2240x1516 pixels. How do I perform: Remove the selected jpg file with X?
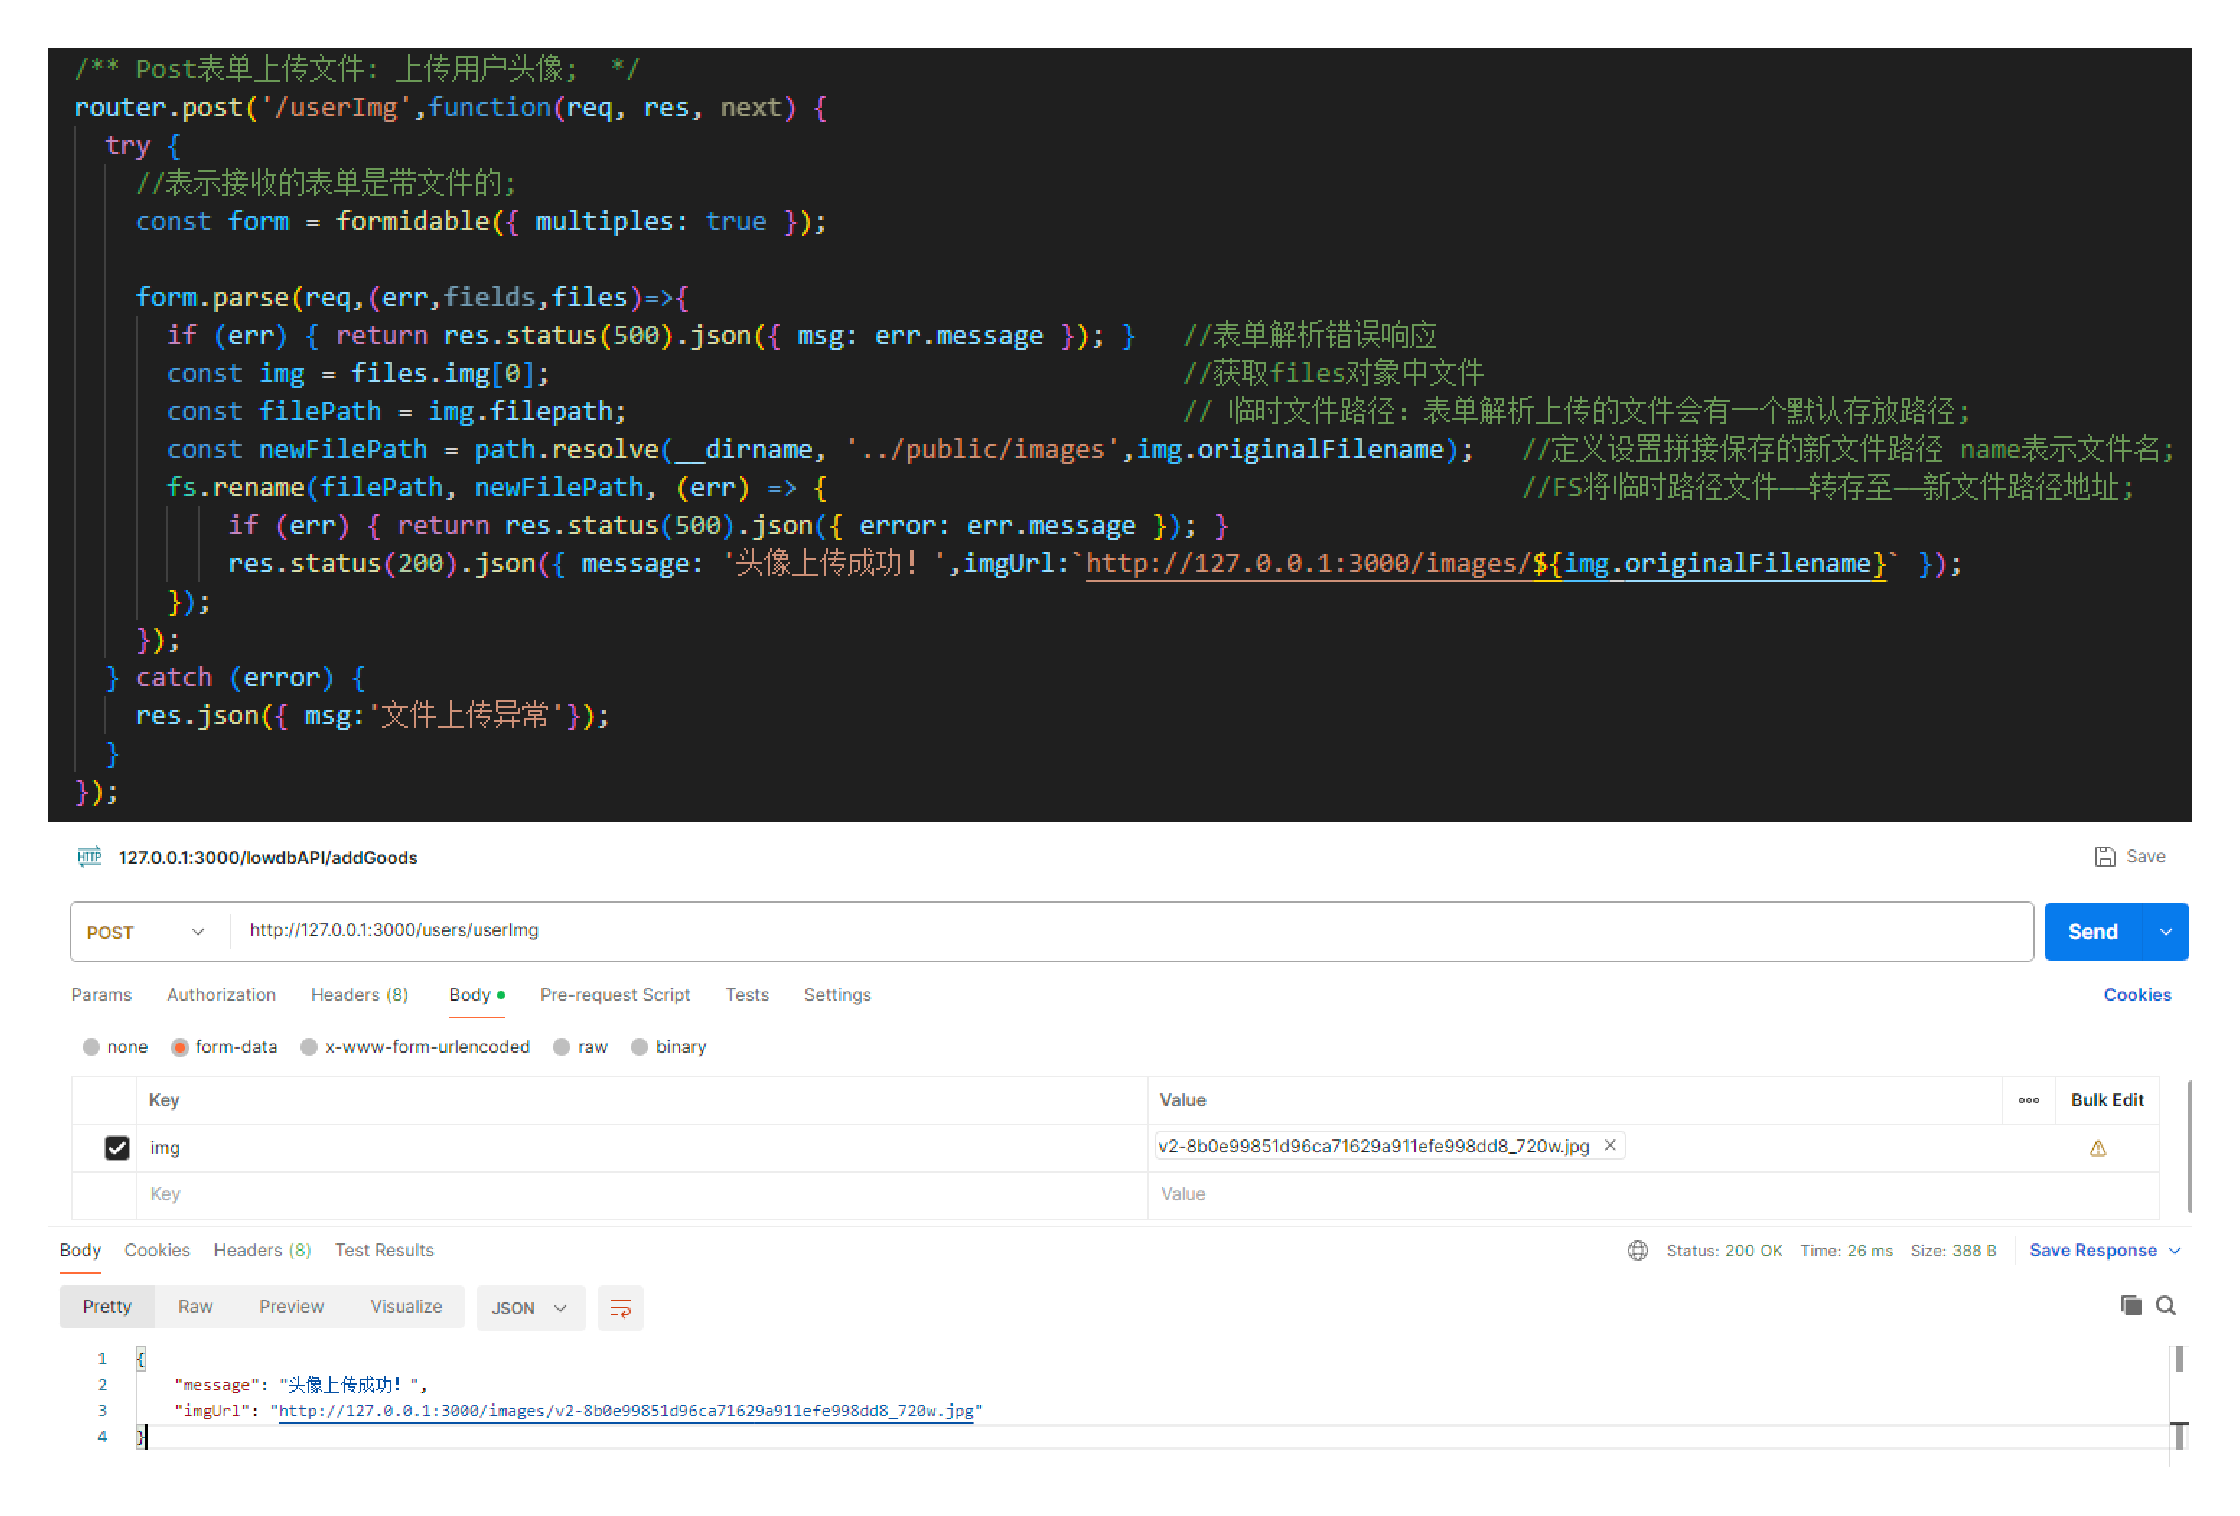[1610, 1146]
